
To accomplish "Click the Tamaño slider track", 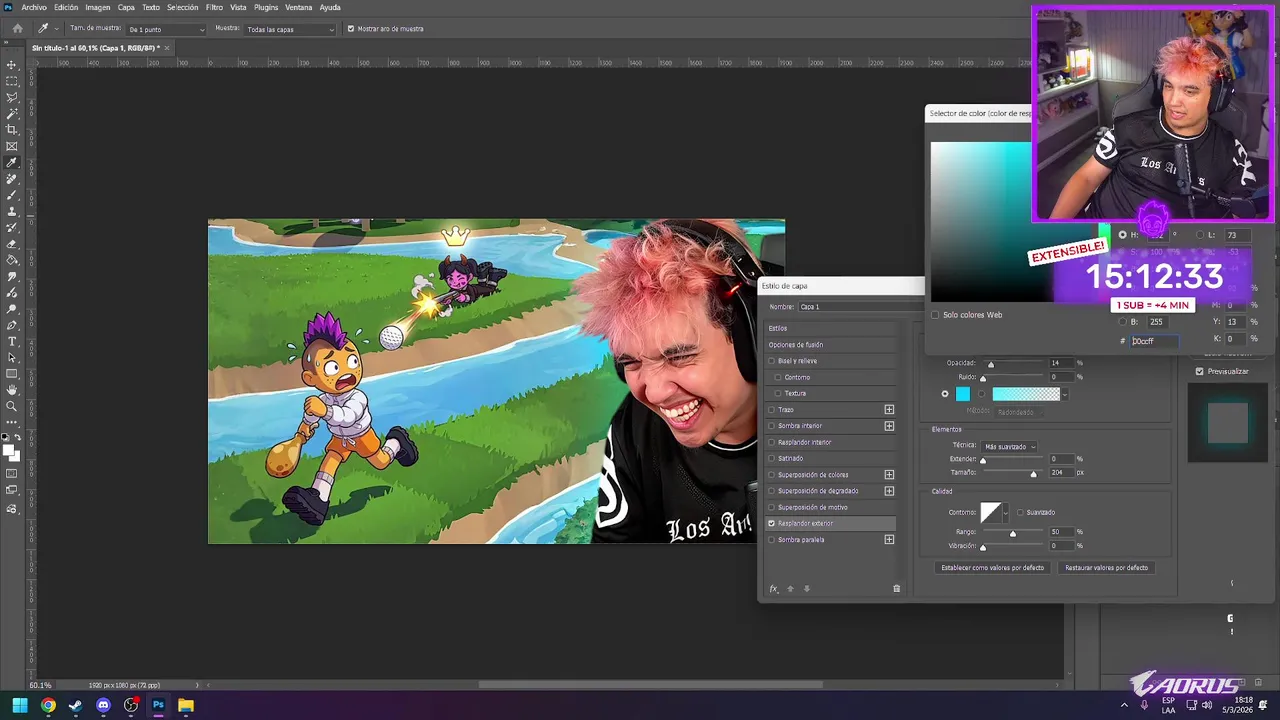I will 1011,472.
